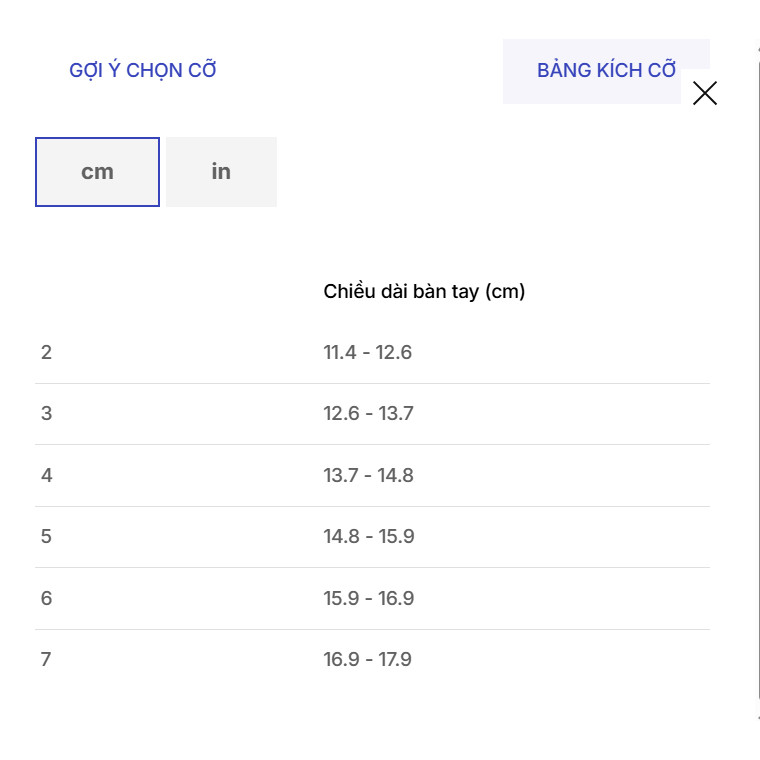Click the 12.6 - 13.7 measurement value

point(368,413)
